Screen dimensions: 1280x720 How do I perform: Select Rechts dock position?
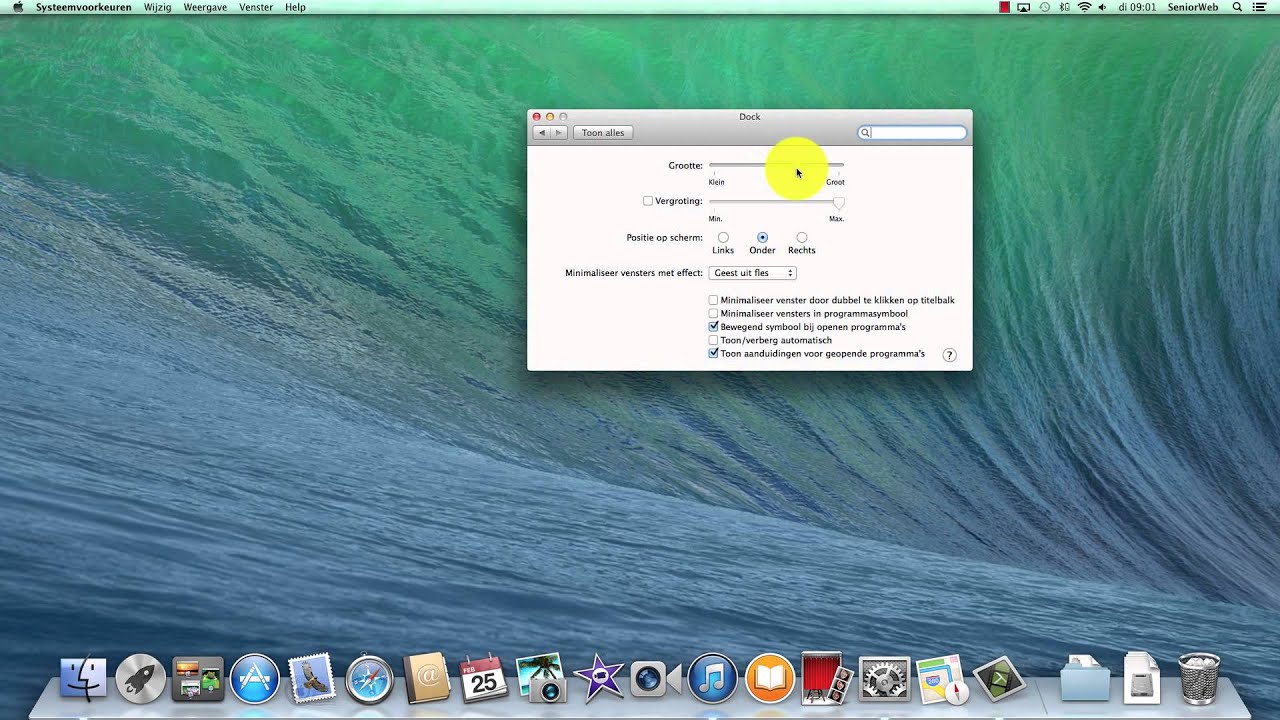coord(801,238)
